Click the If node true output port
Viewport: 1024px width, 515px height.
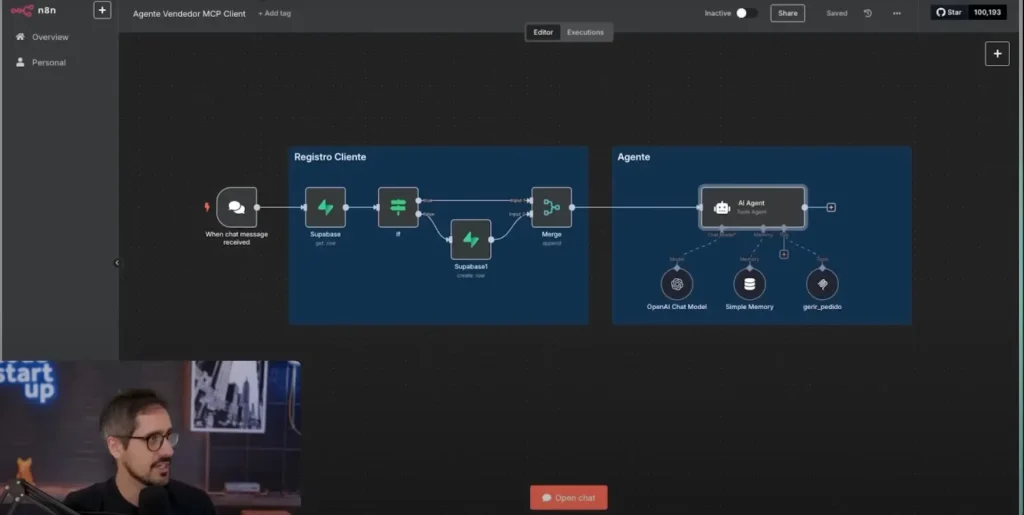point(419,200)
